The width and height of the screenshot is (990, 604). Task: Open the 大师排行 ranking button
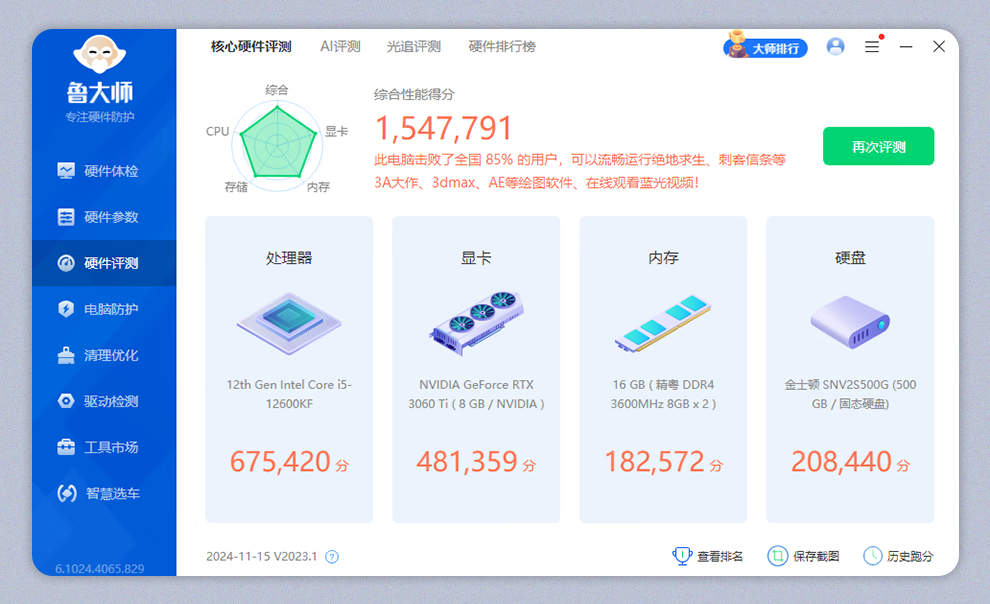[765, 47]
